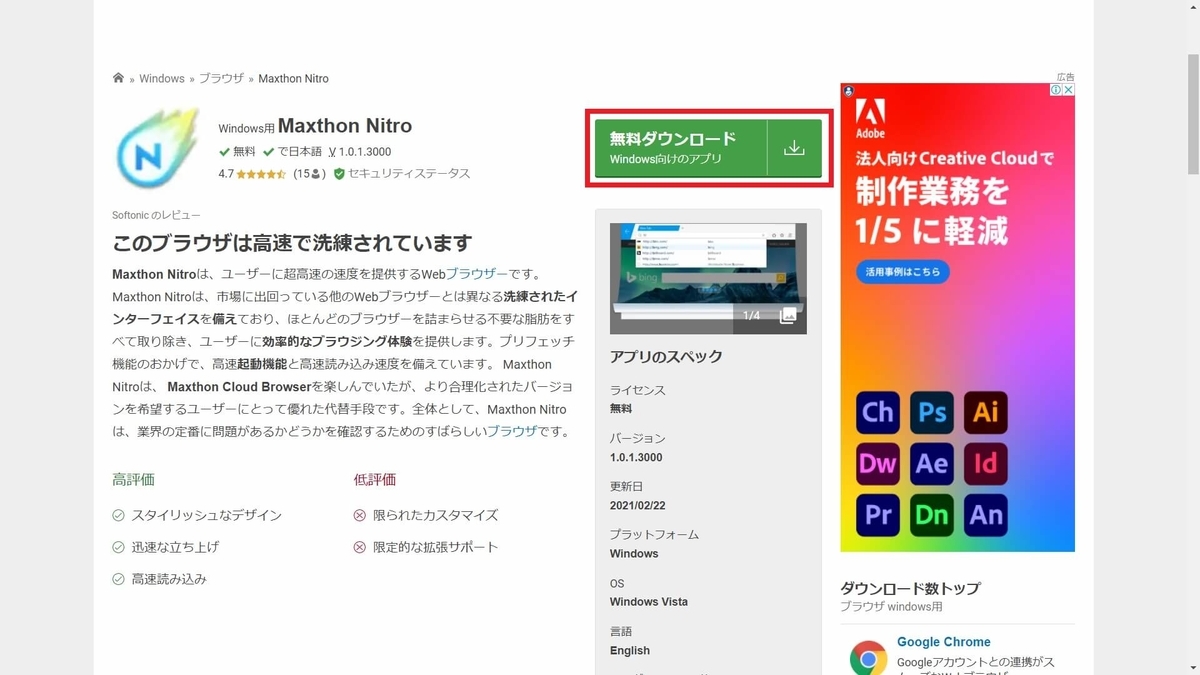Viewport: 1200px width, 675px height.
Task: Open the ブラウザ breadcrumb link
Action: (221, 78)
